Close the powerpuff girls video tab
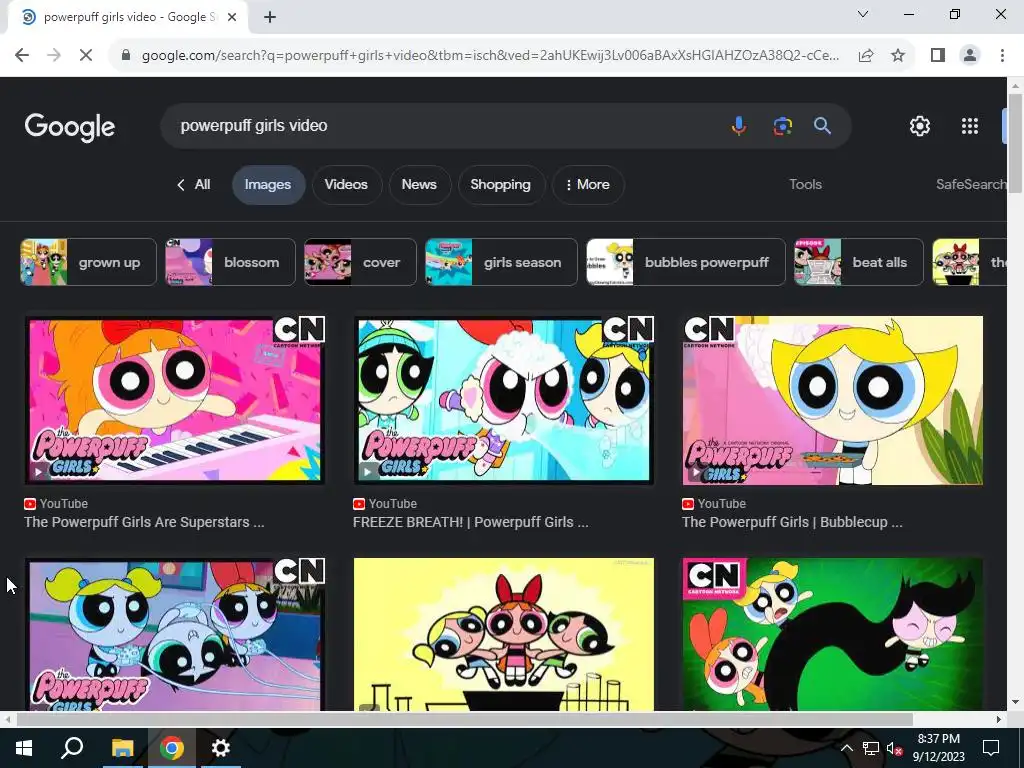The width and height of the screenshot is (1024, 768). (232, 17)
